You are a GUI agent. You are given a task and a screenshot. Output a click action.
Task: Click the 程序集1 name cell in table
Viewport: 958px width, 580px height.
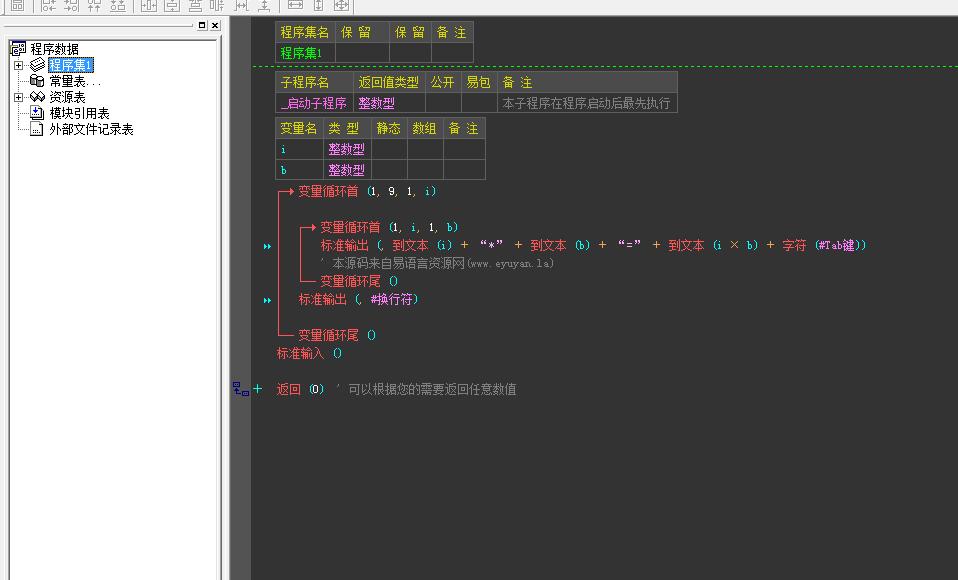point(305,53)
